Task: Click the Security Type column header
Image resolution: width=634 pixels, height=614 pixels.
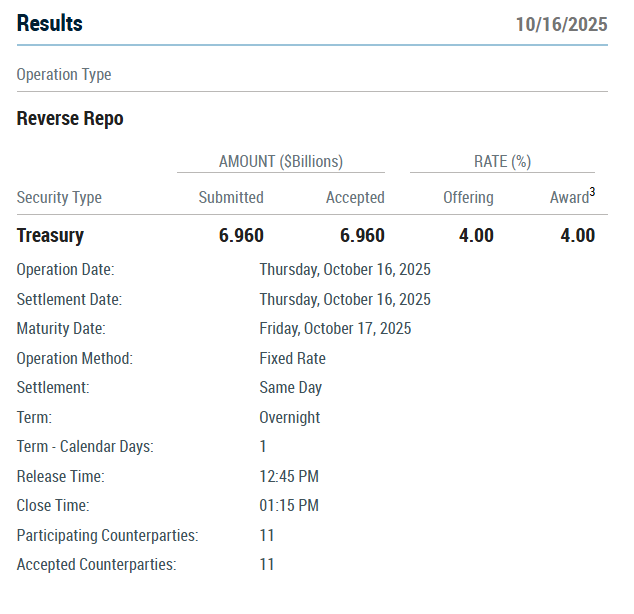Action: [x=59, y=198]
